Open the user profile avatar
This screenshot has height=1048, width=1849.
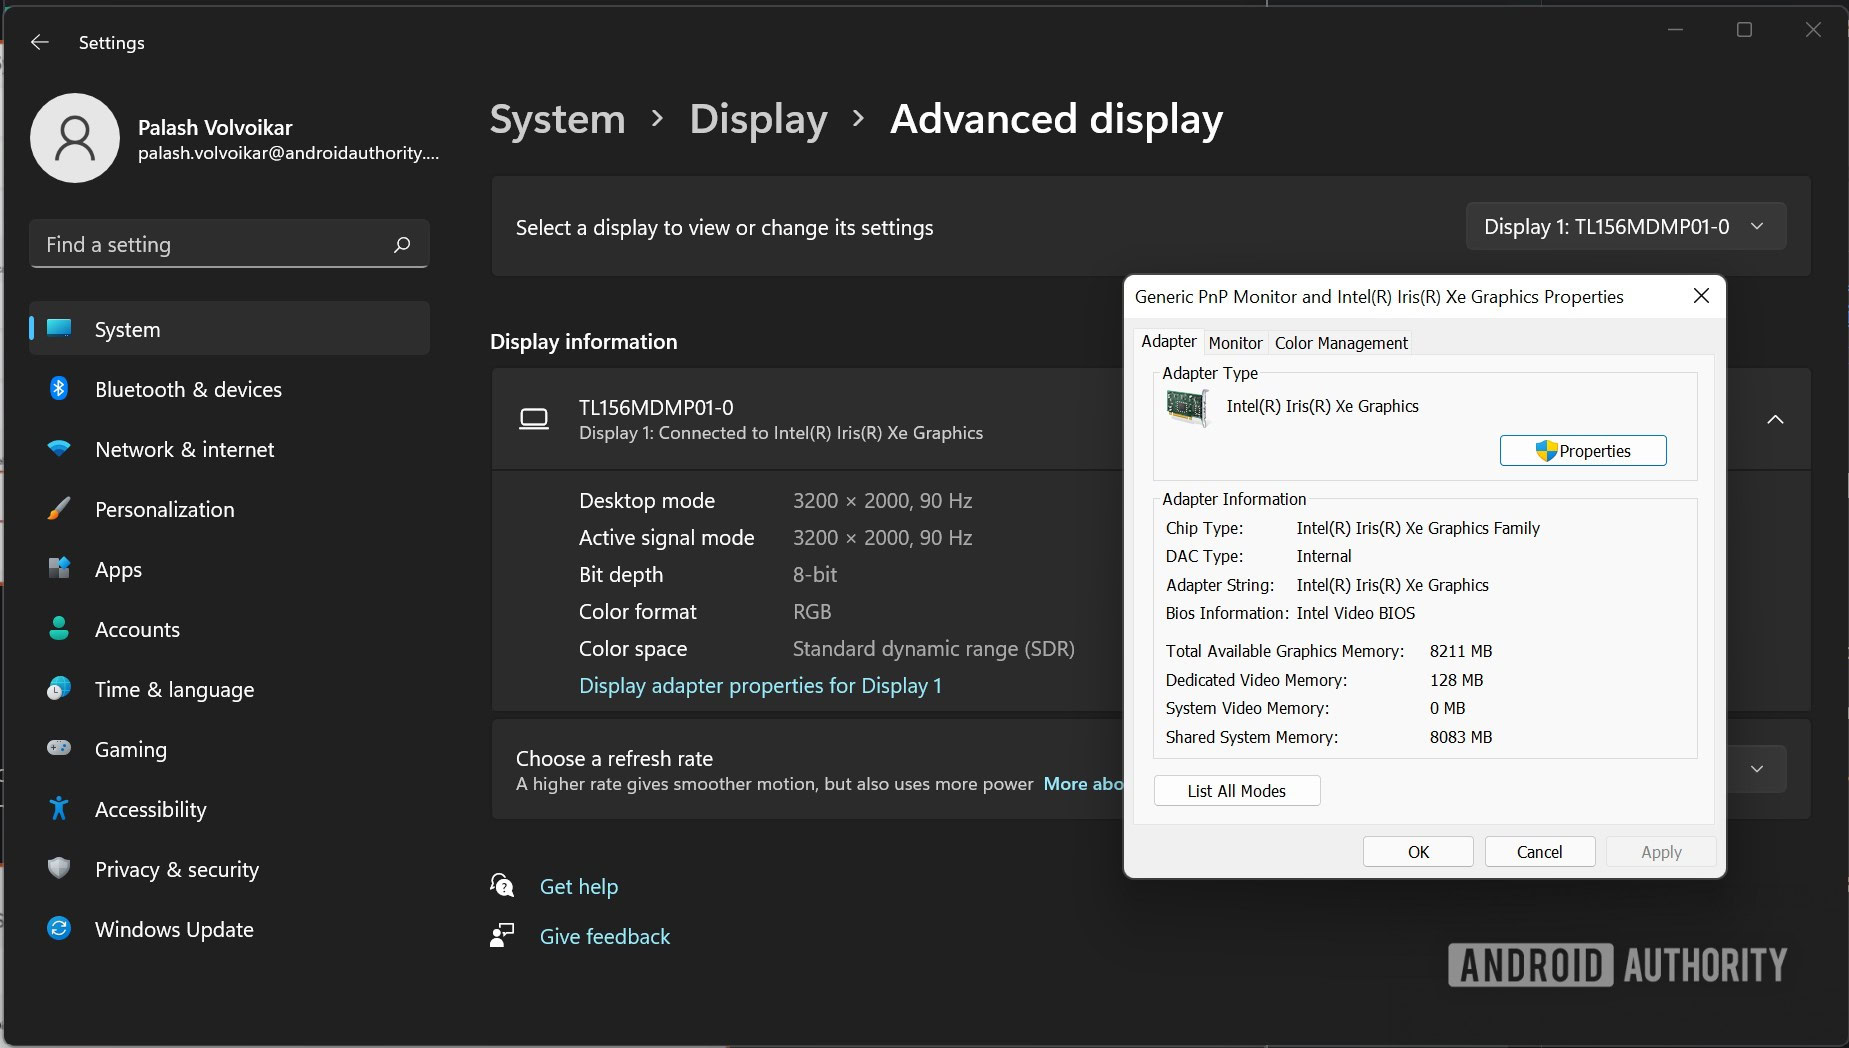[x=75, y=138]
